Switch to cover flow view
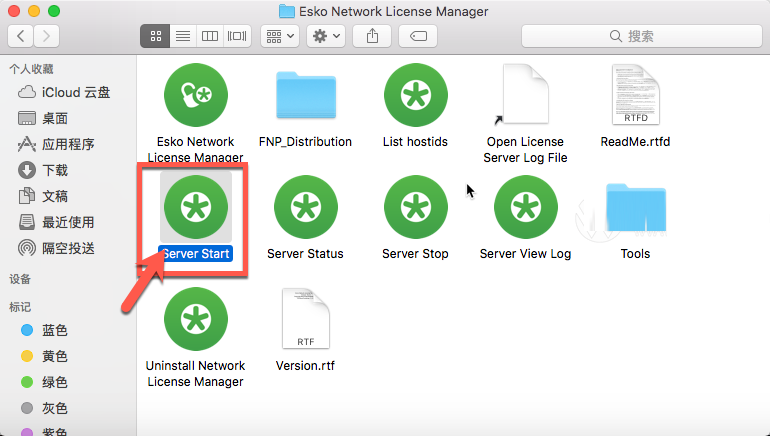The width and height of the screenshot is (770, 436). [237, 36]
